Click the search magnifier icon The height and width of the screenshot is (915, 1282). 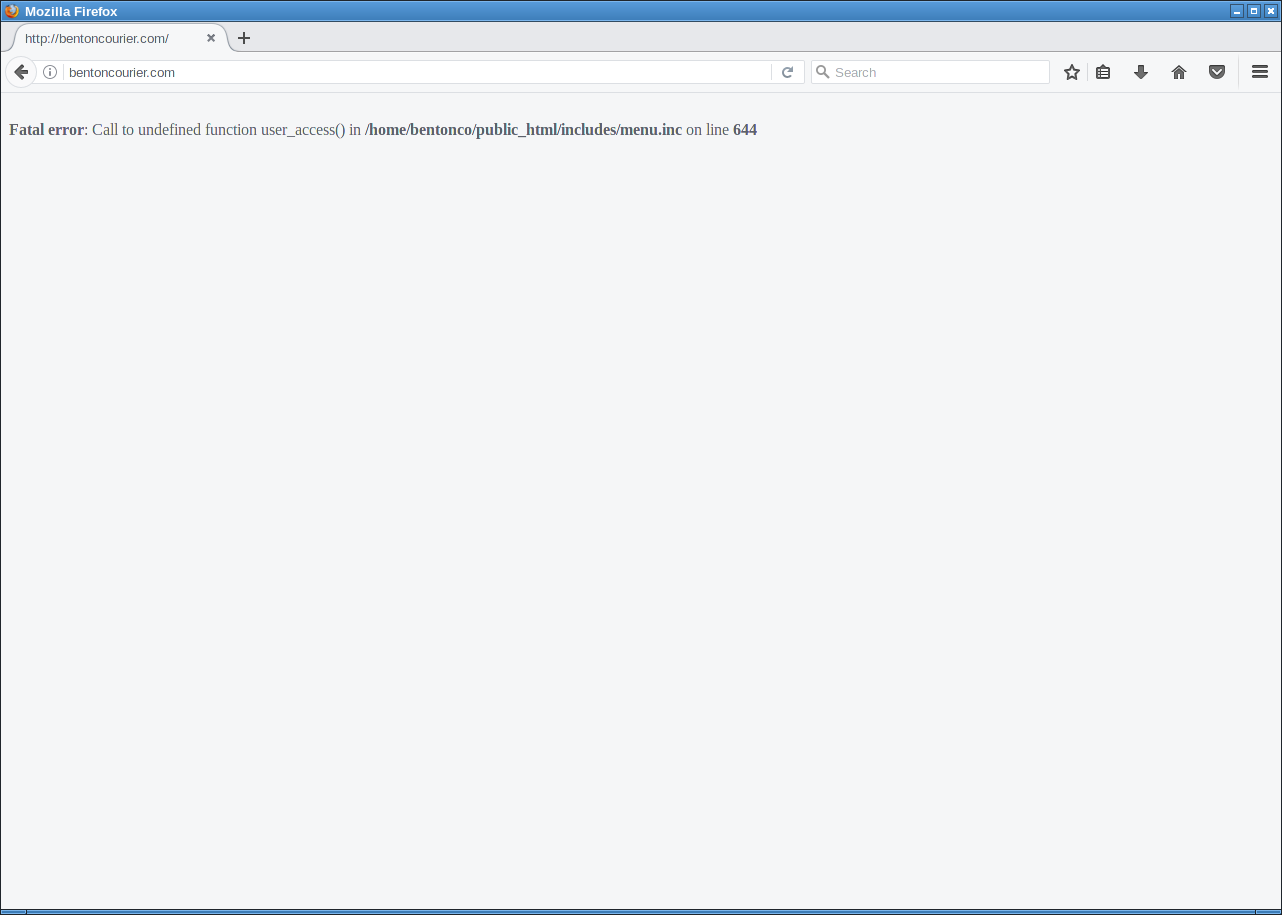[x=823, y=72]
